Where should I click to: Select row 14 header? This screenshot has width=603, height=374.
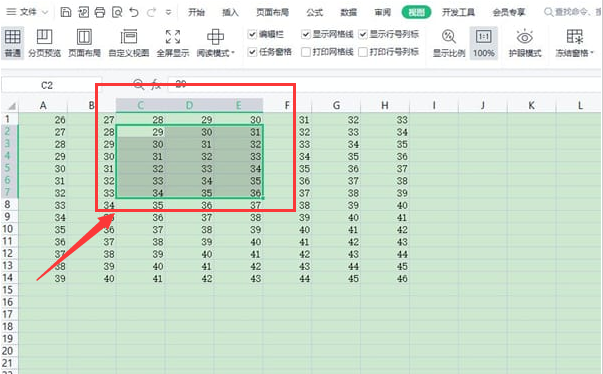[x=8, y=278]
